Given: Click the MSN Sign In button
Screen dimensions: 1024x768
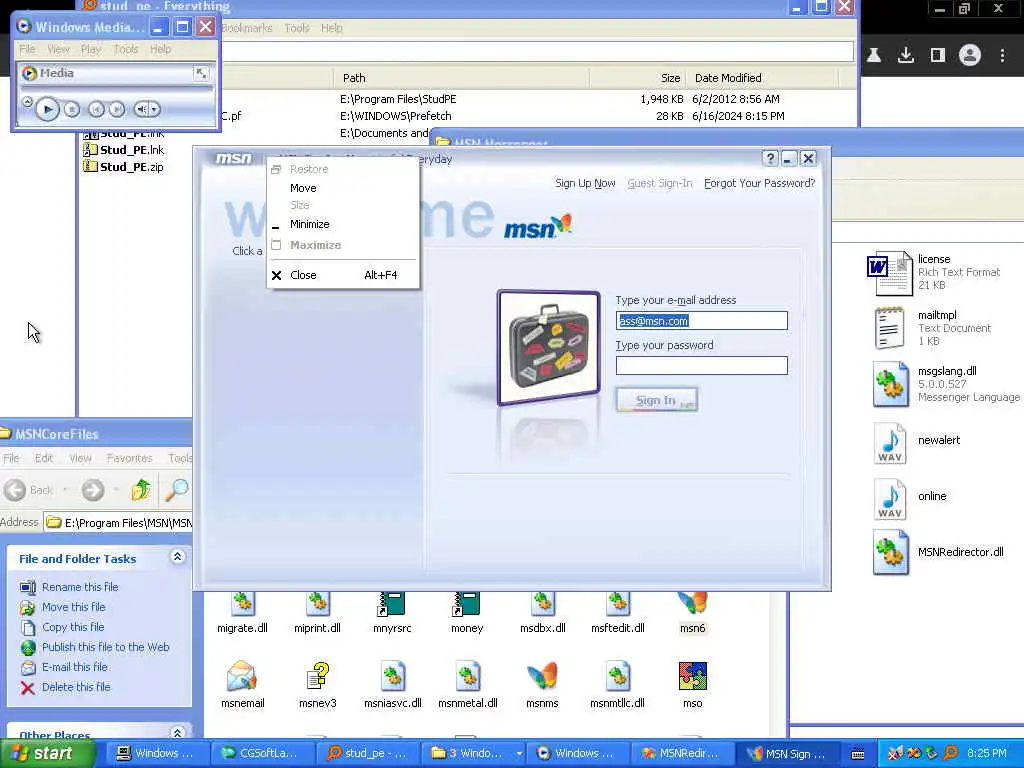Looking at the screenshot, I should (657, 400).
